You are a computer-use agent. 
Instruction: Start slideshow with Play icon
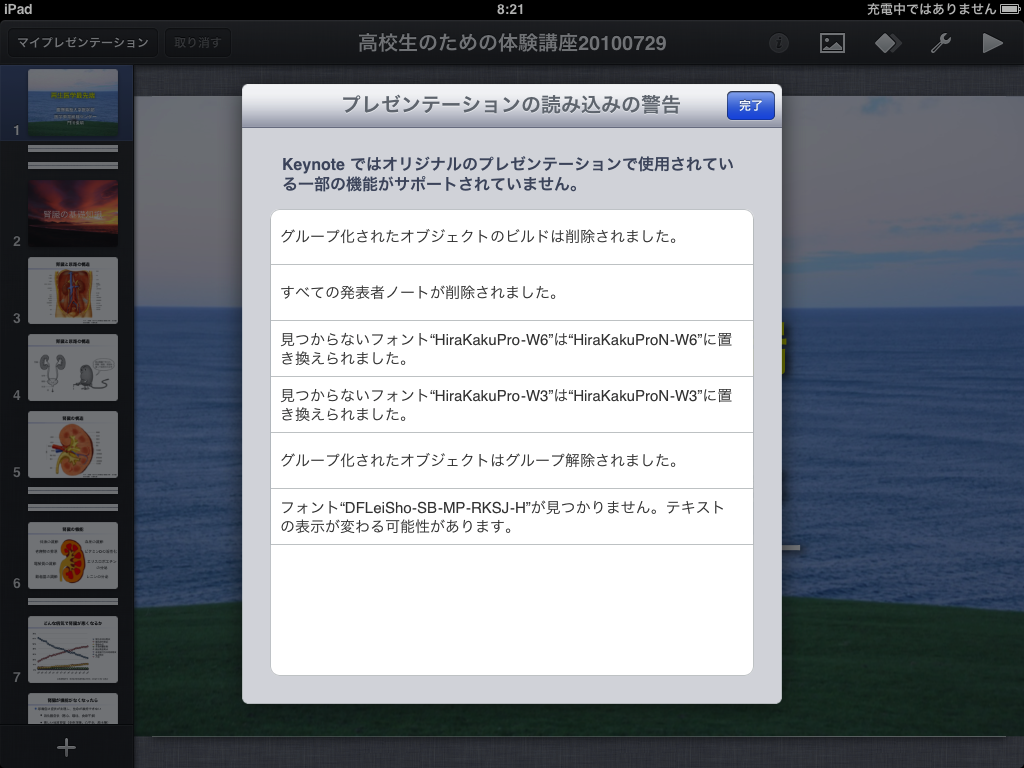992,43
